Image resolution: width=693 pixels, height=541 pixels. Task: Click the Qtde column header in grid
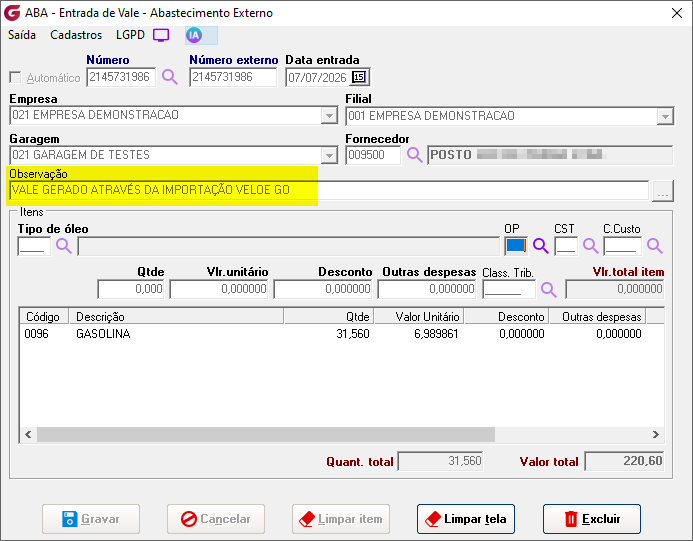pyautogui.click(x=329, y=316)
